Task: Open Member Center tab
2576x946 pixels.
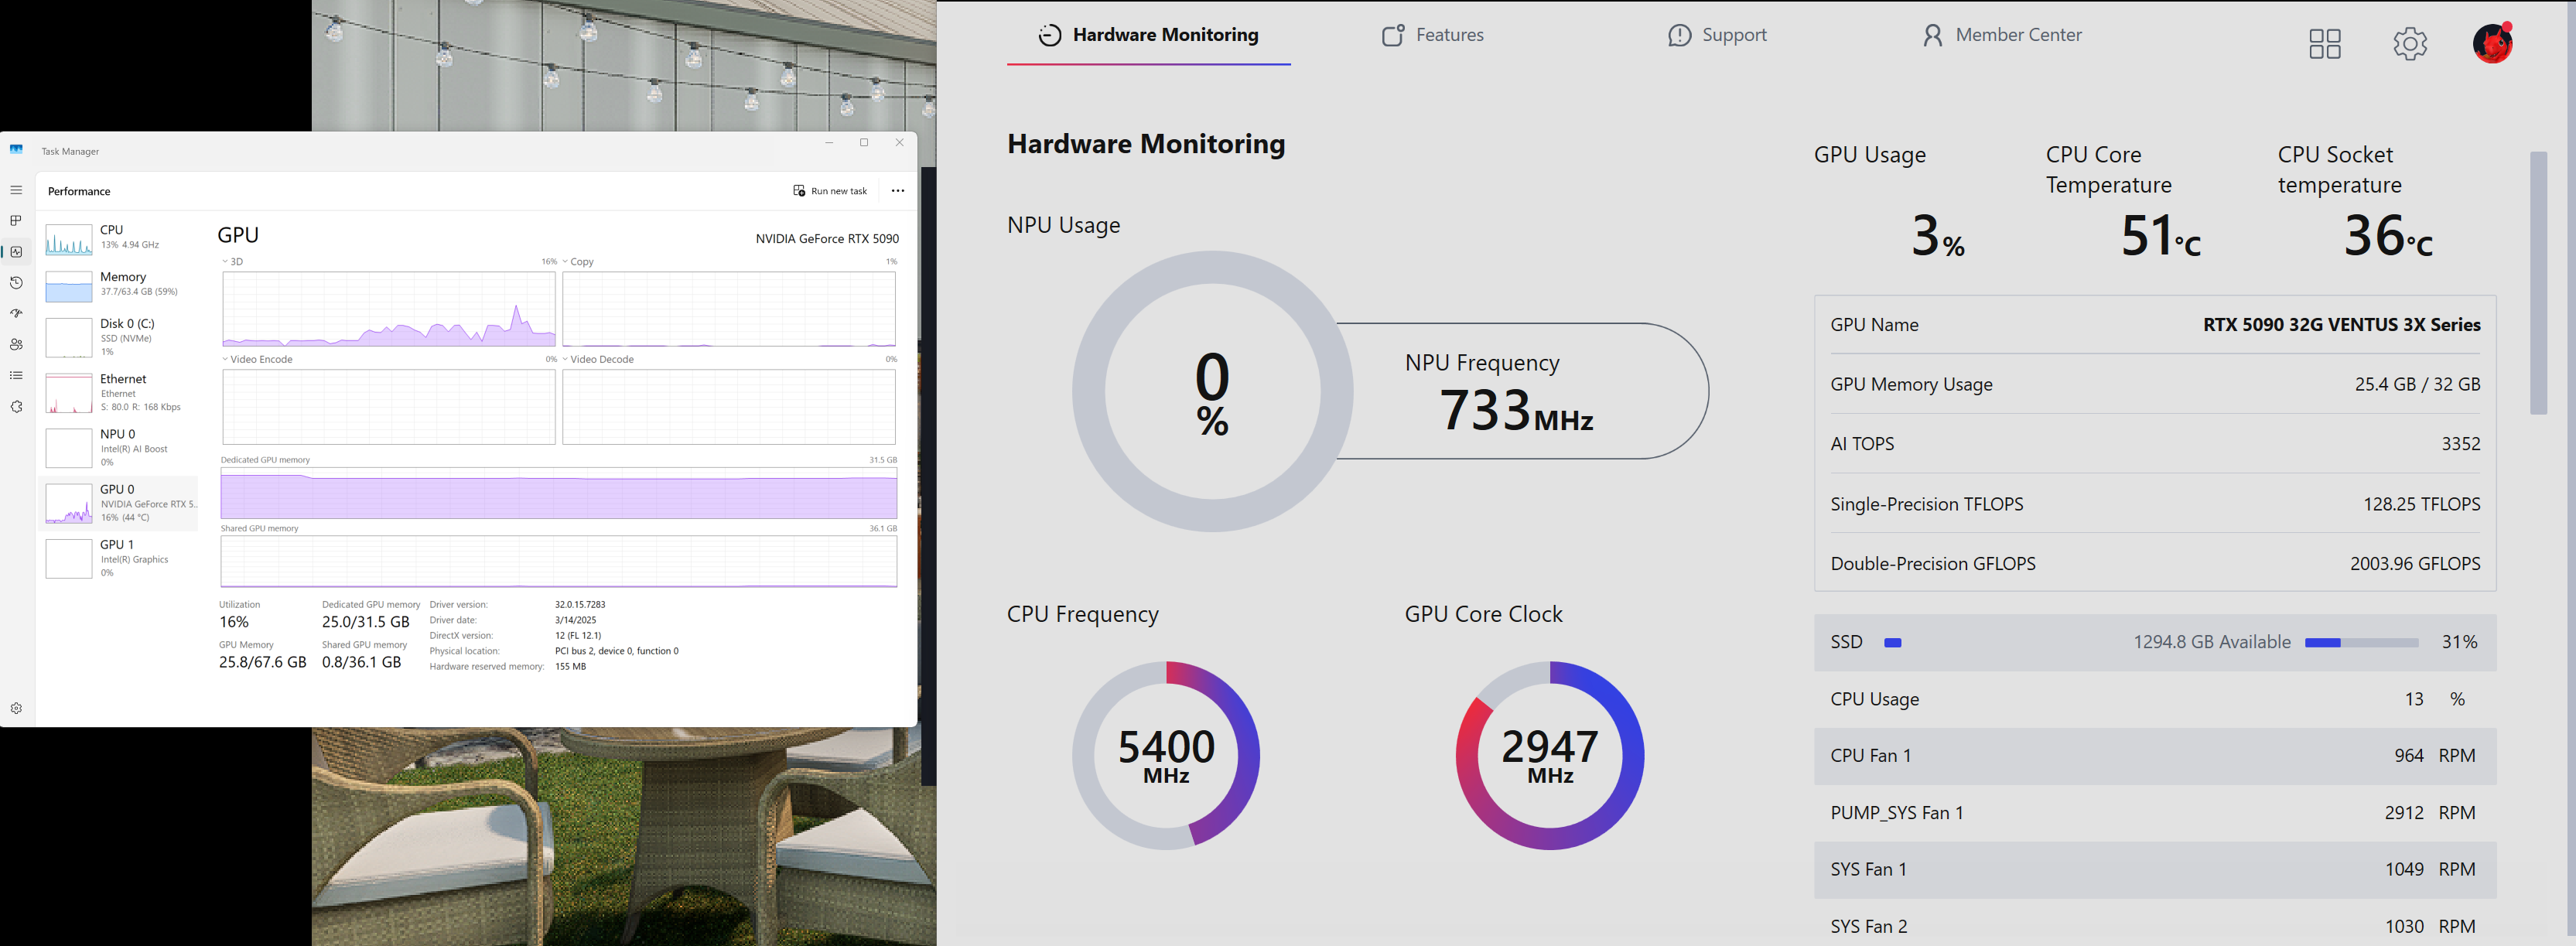Action: pos(2002,35)
